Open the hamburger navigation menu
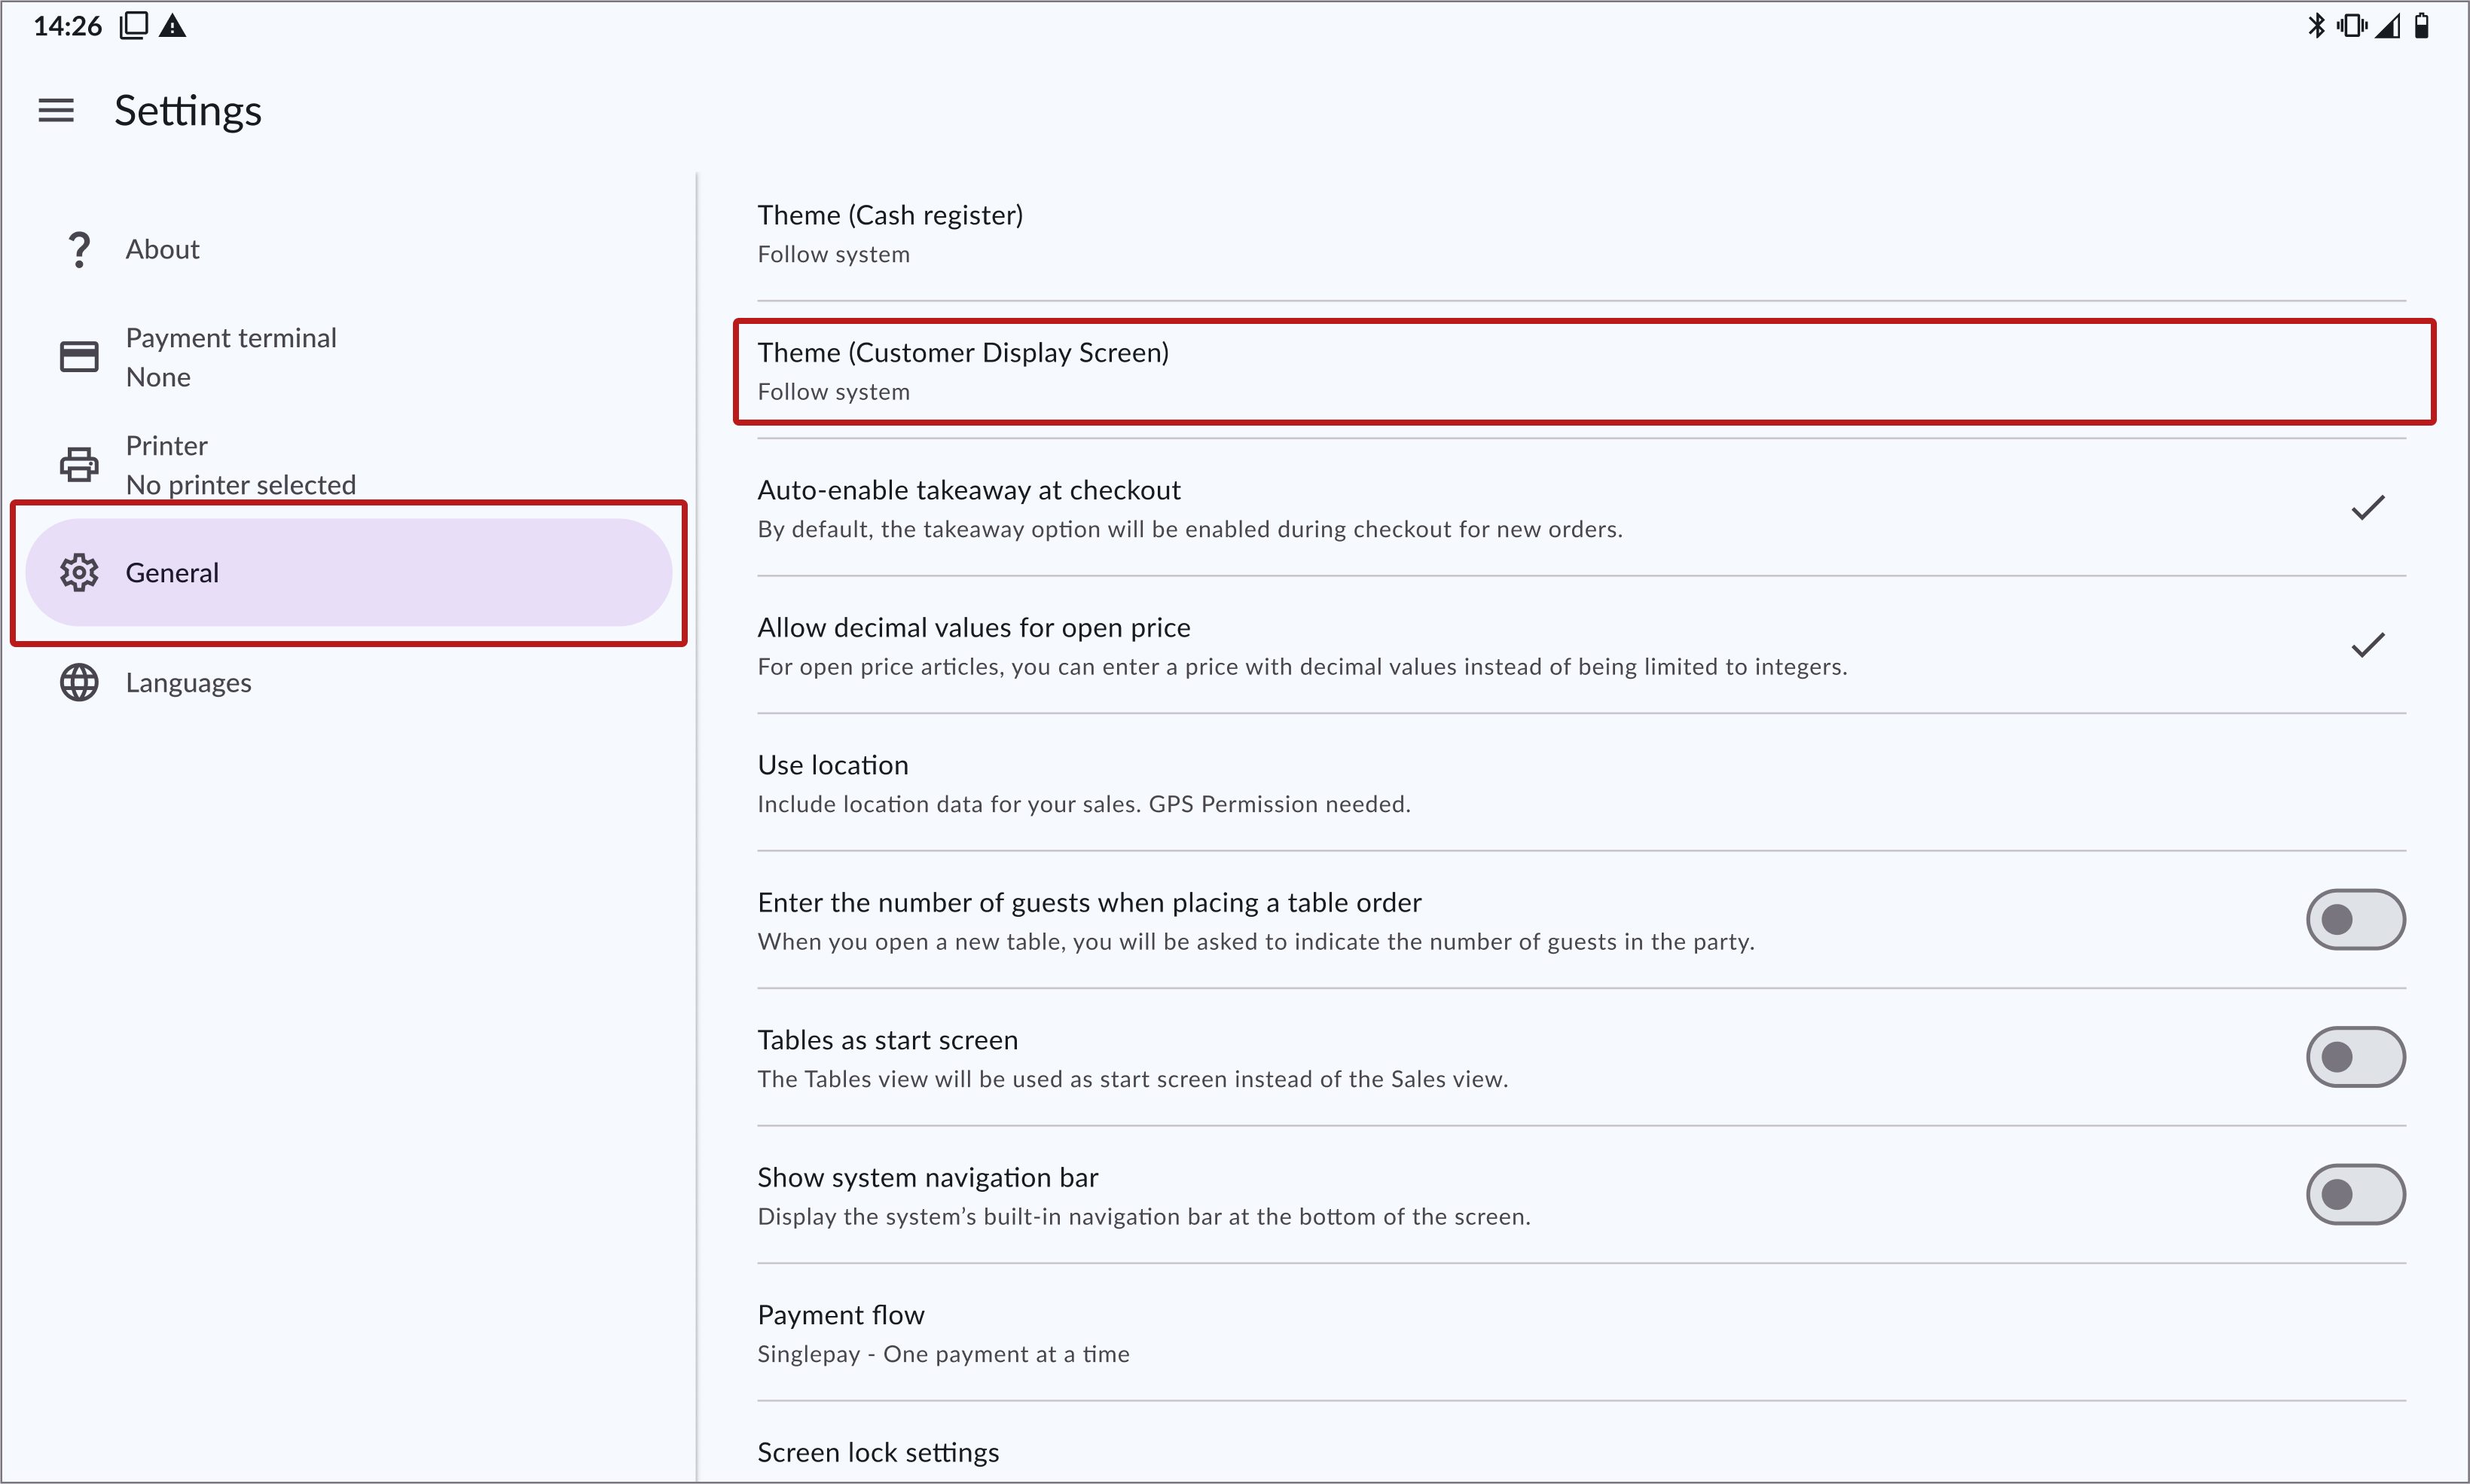This screenshot has height=1484, width=2470. pos(56,110)
